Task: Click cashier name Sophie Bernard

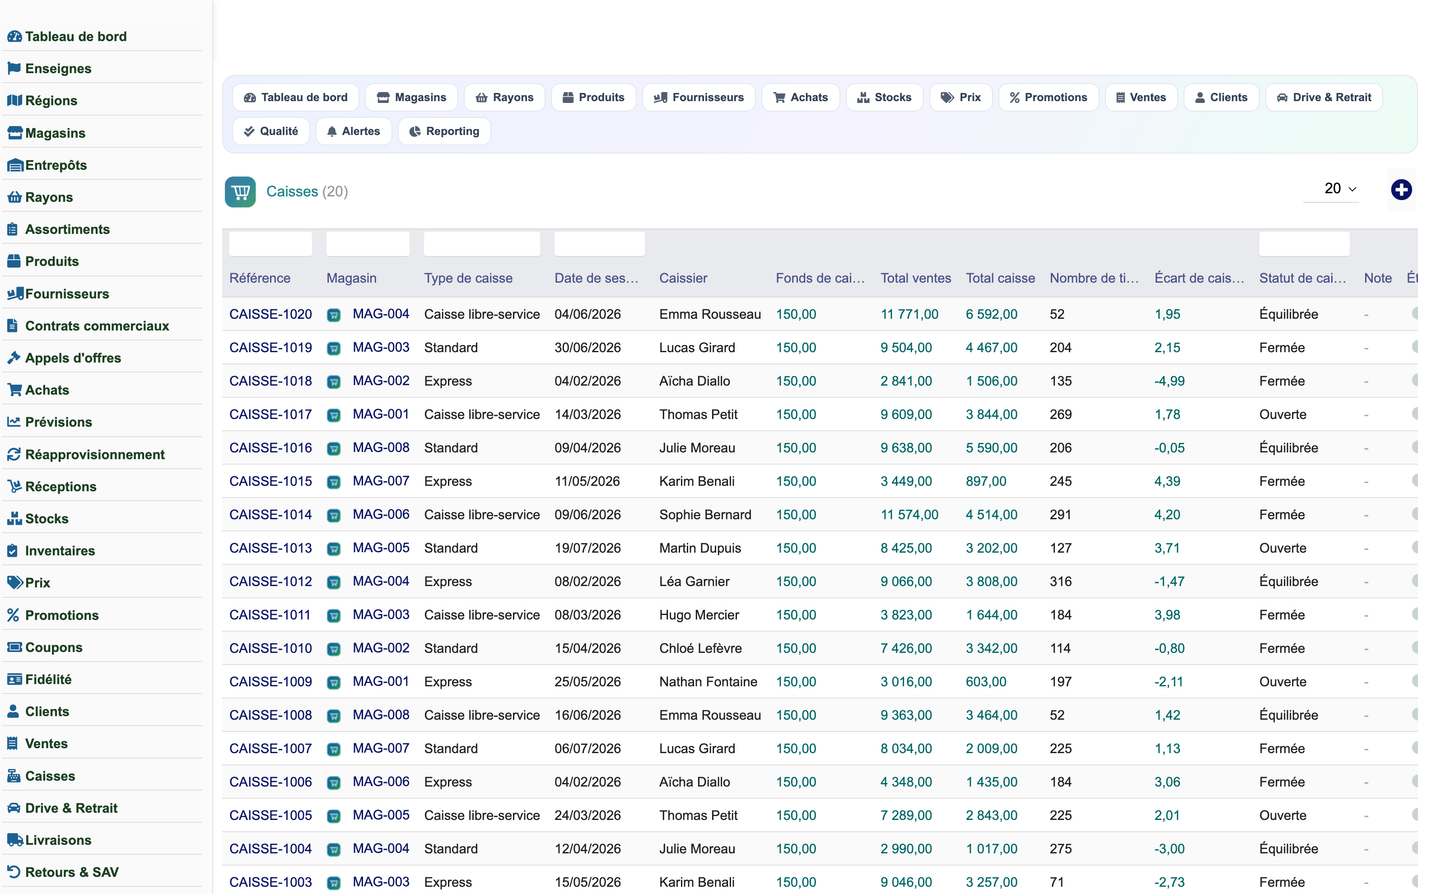Action: click(x=705, y=515)
